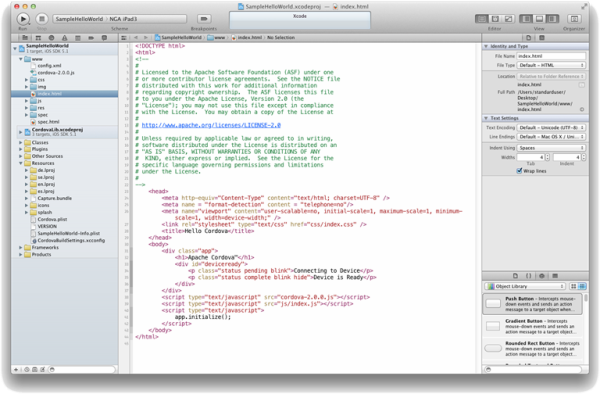Open the Text Encoding dropdown

pyautogui.click(x=551, y=128)
